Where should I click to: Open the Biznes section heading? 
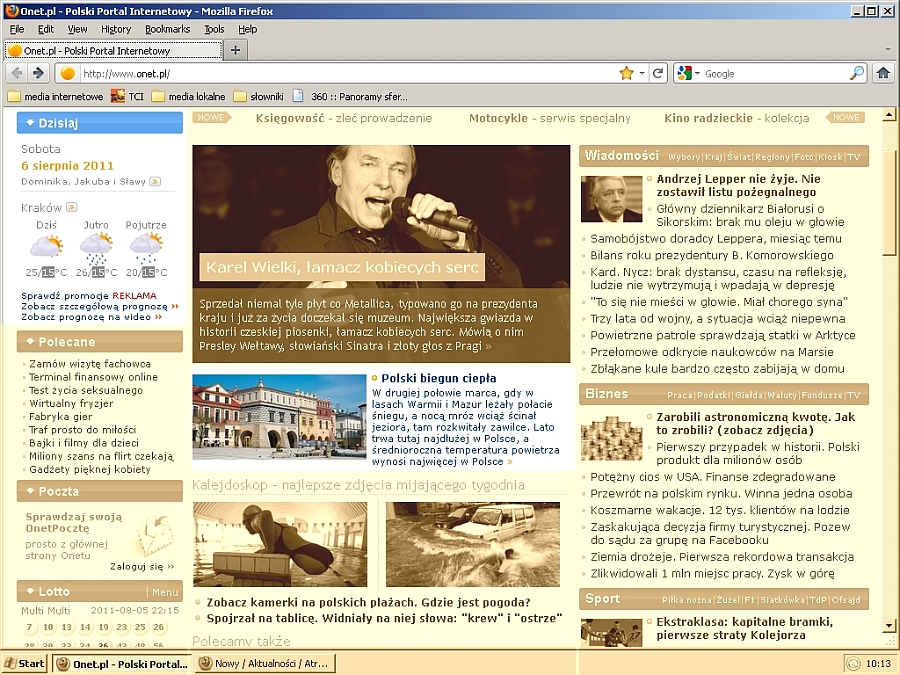pos(607,394)
